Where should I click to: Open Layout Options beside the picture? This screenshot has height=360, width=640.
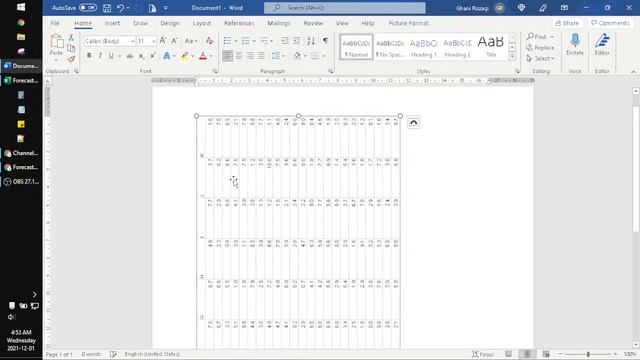click(x=413, y=122)
